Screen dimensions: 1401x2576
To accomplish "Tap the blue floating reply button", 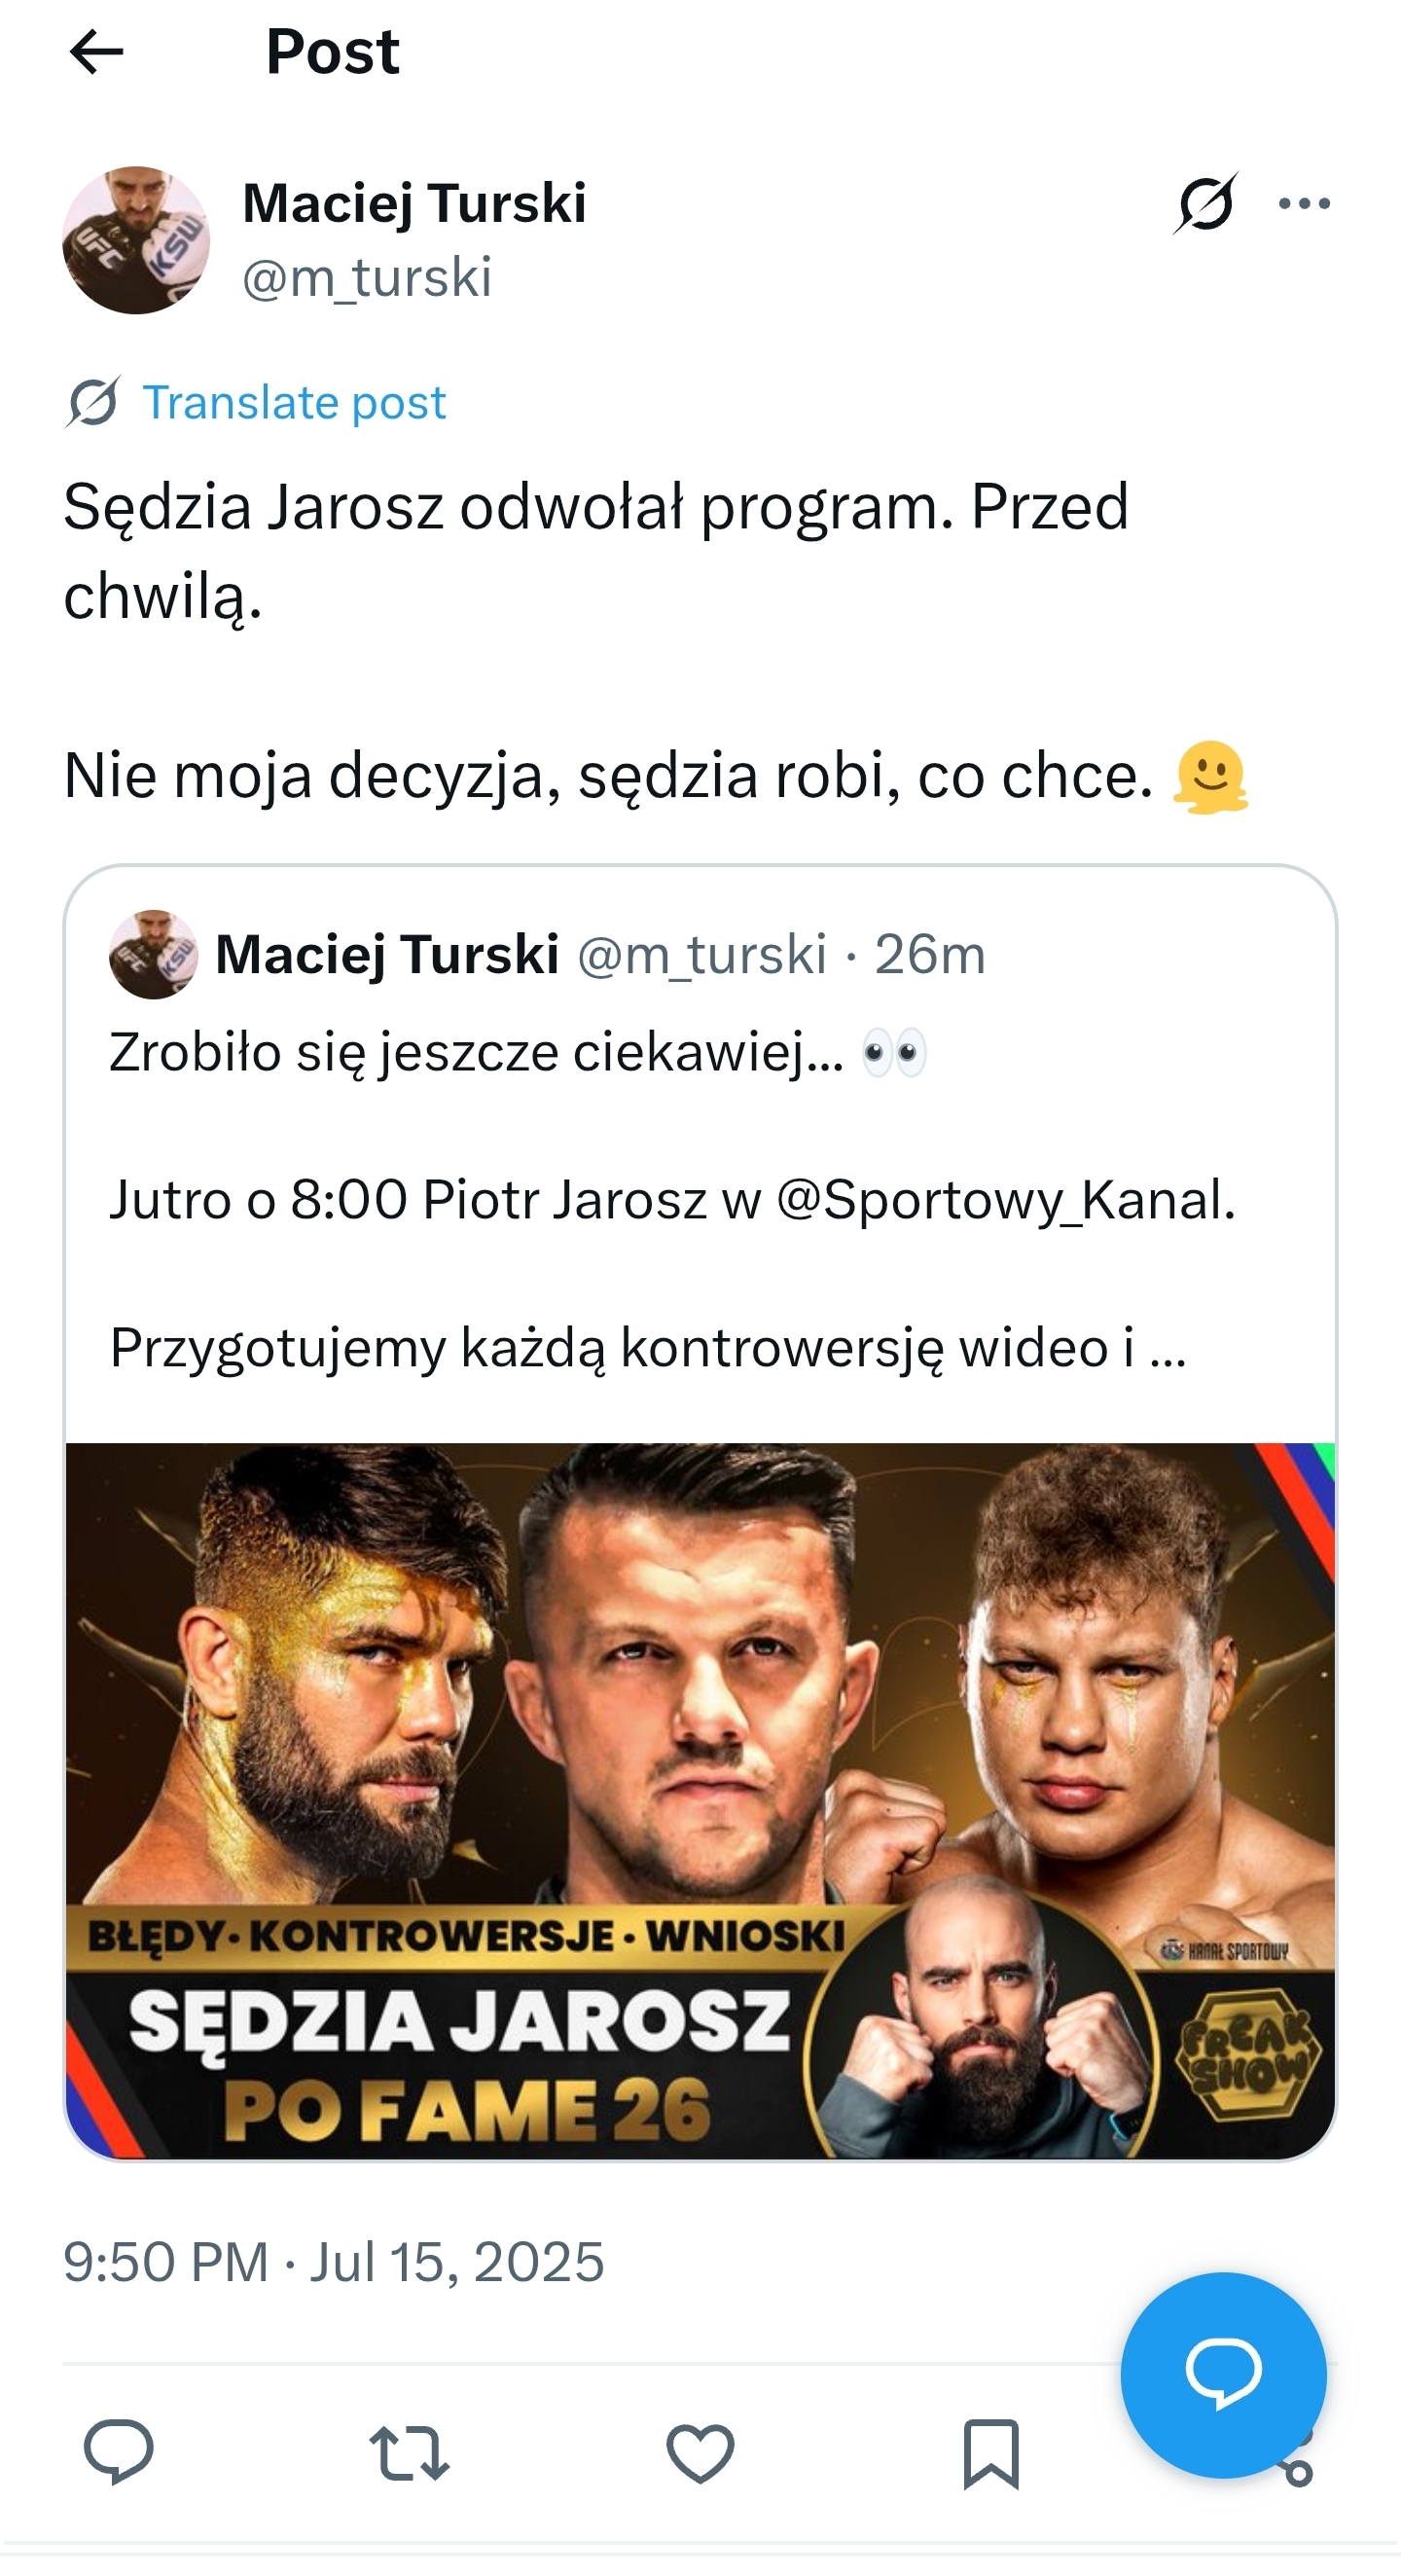I will click(1223, 2374).
